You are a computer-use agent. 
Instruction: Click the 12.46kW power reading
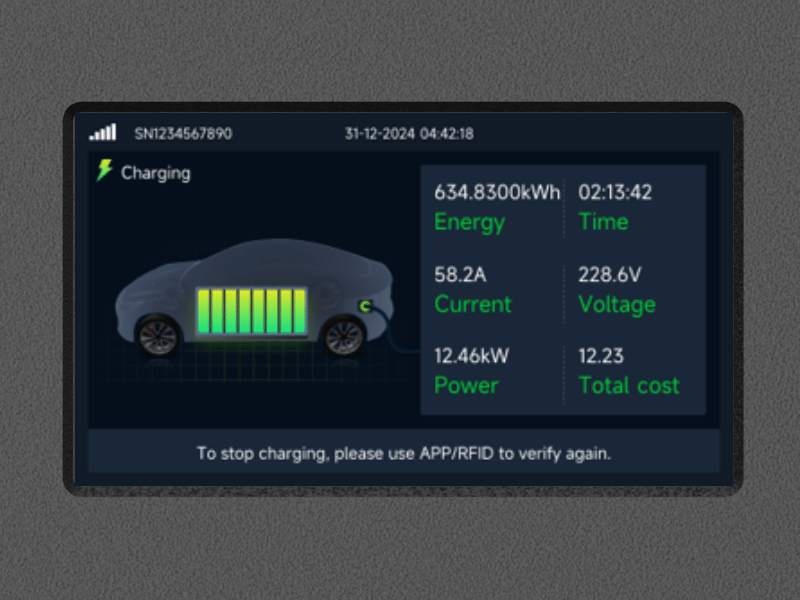(x=471, y=356)
